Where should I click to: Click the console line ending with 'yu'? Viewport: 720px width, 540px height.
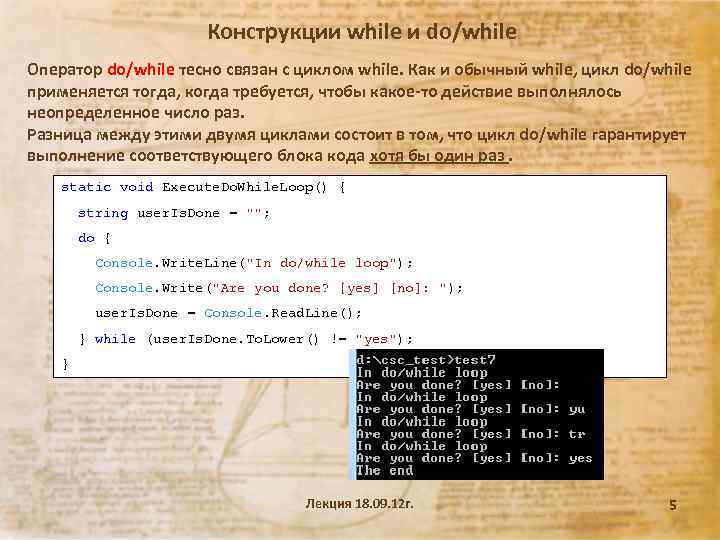471,409
